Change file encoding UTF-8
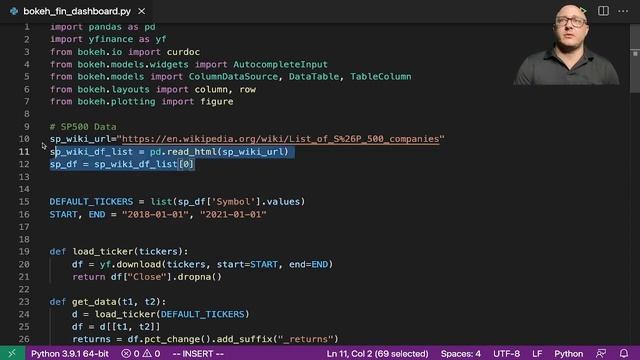Viewport: 640px width, 360px height. tap(507, 353)
